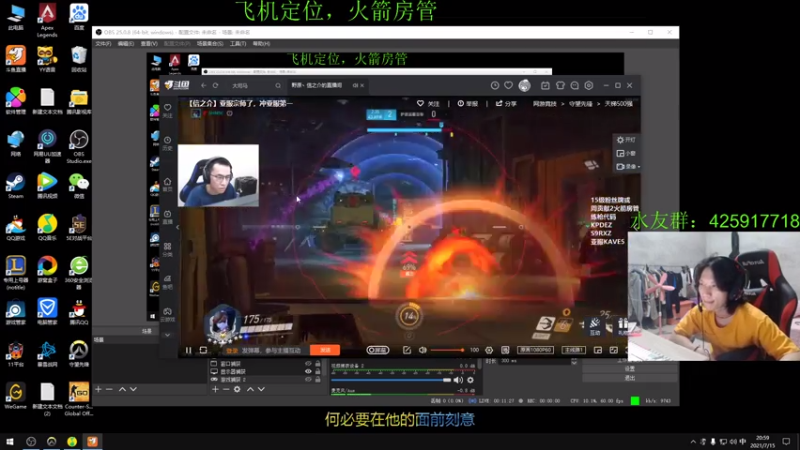This screenshot has width=800, height=450.
Task: Toggle the 弹幕 danmaku switch in player
Action: click(x=378, y=350)
